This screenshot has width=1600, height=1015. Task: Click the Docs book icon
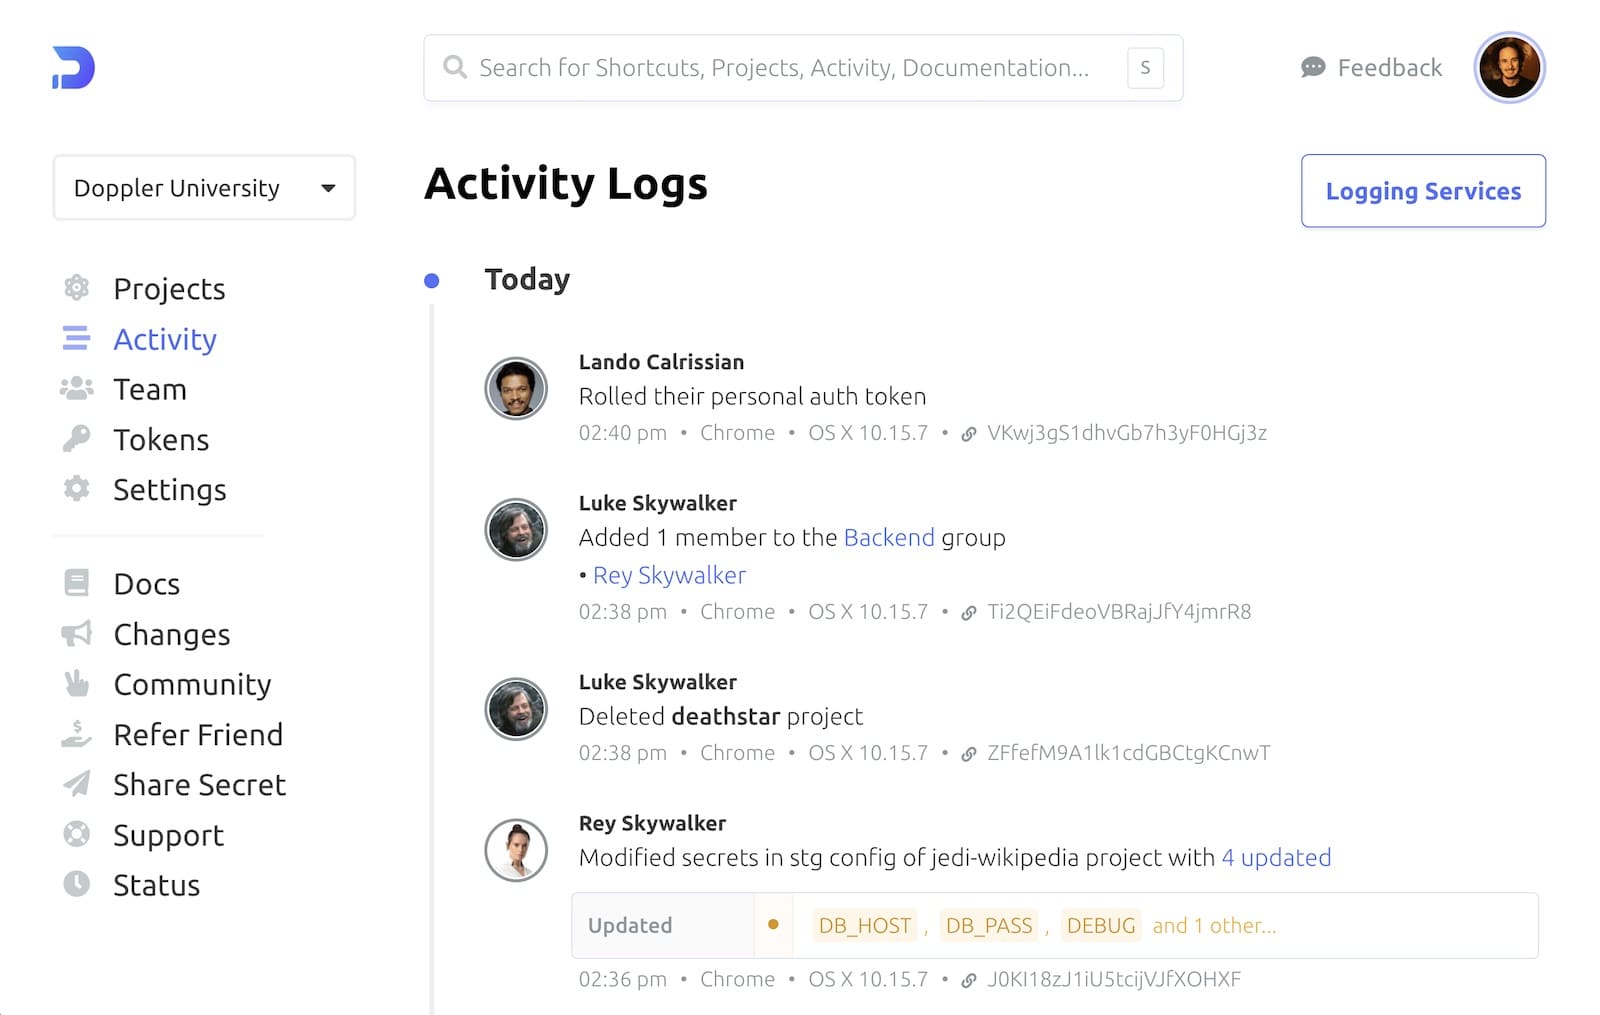(76, 582)
